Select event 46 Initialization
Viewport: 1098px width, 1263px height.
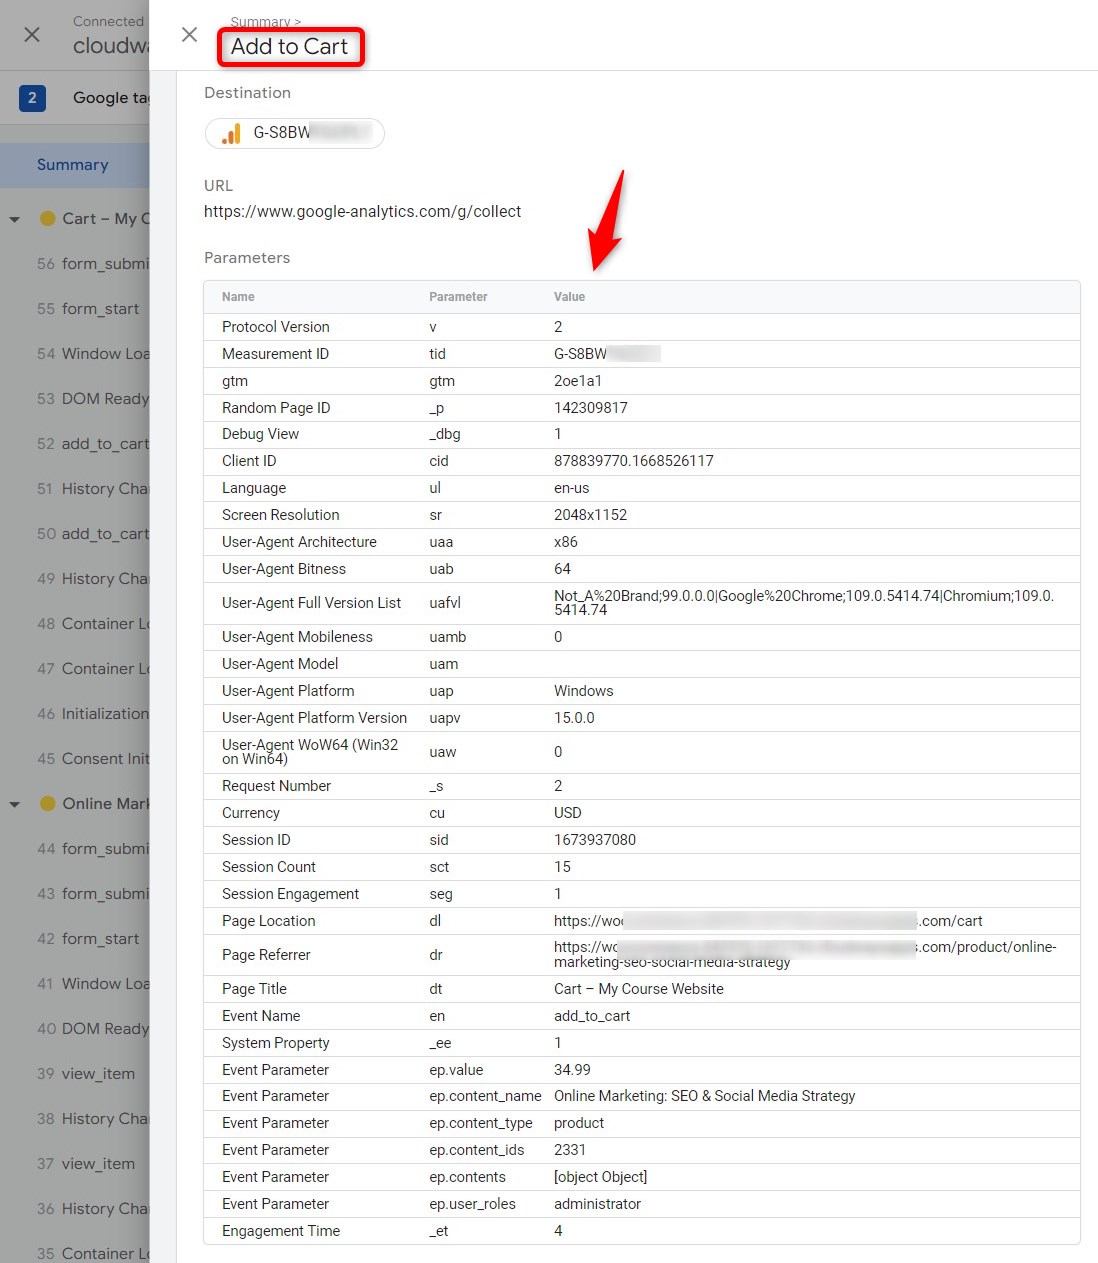click(92, 714)
